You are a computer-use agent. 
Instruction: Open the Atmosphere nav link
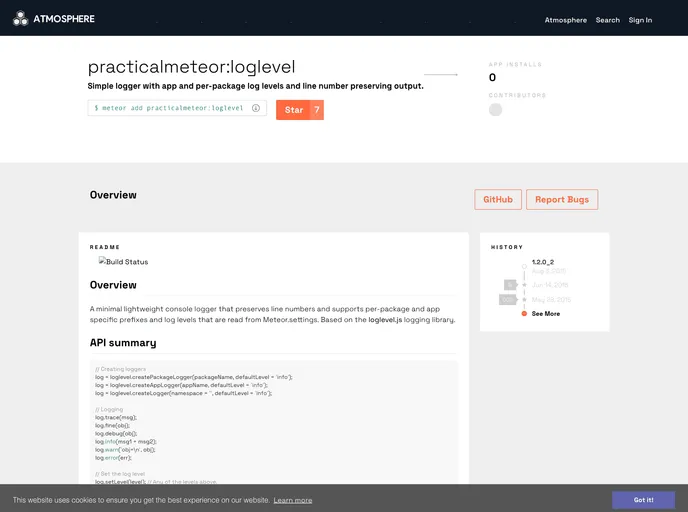click(565, 20)
